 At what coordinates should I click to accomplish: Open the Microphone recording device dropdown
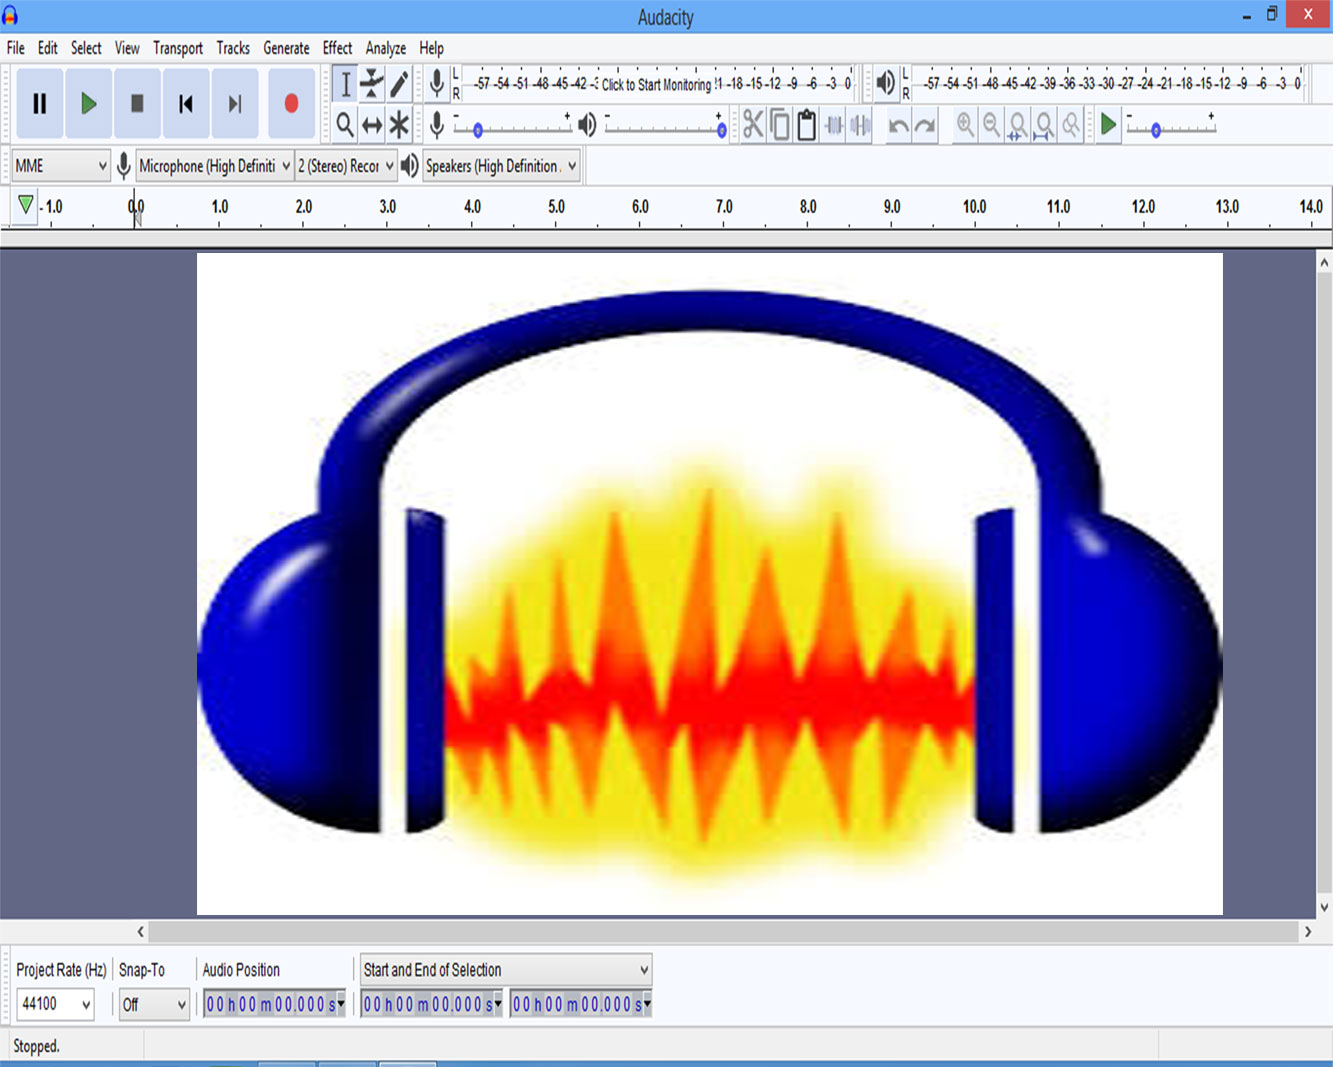(215, 166)
